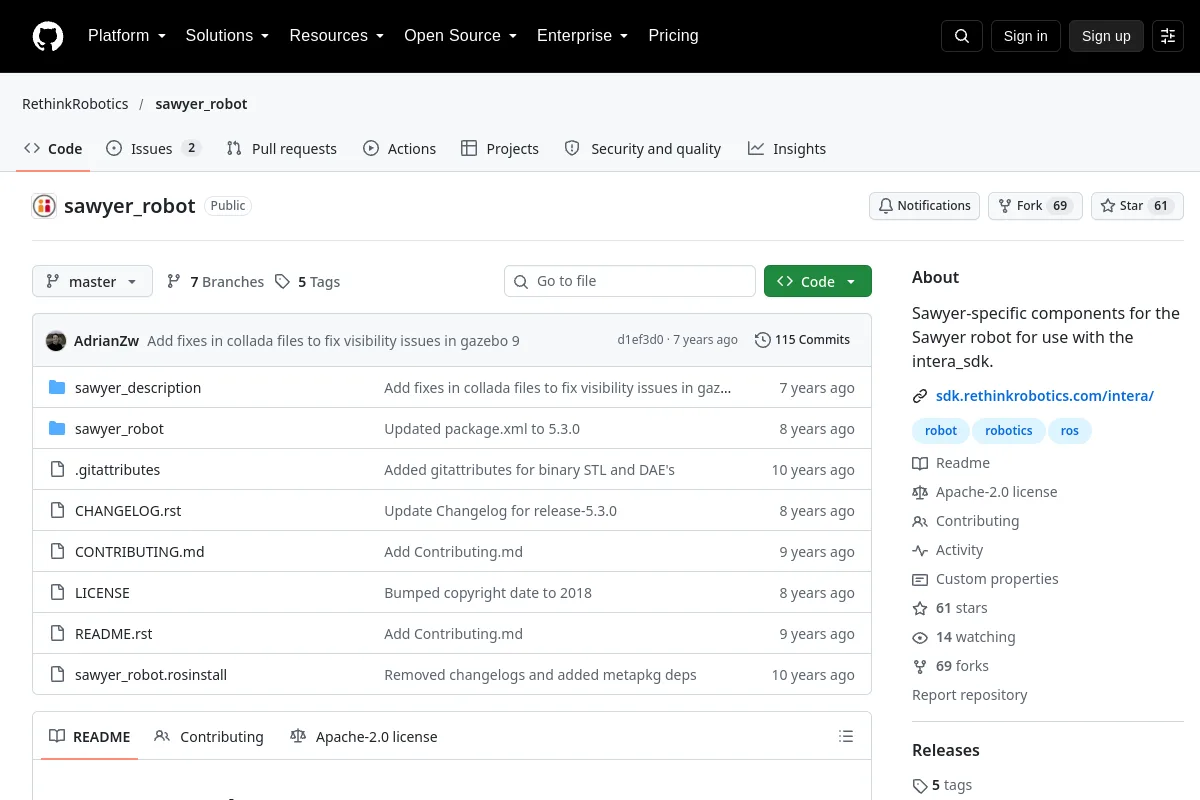Select the Contributing tab in README panel

(209, 737)
